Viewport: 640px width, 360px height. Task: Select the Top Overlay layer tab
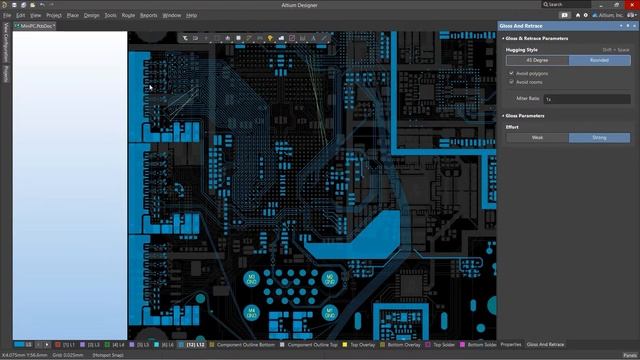[x=359, y=345]
